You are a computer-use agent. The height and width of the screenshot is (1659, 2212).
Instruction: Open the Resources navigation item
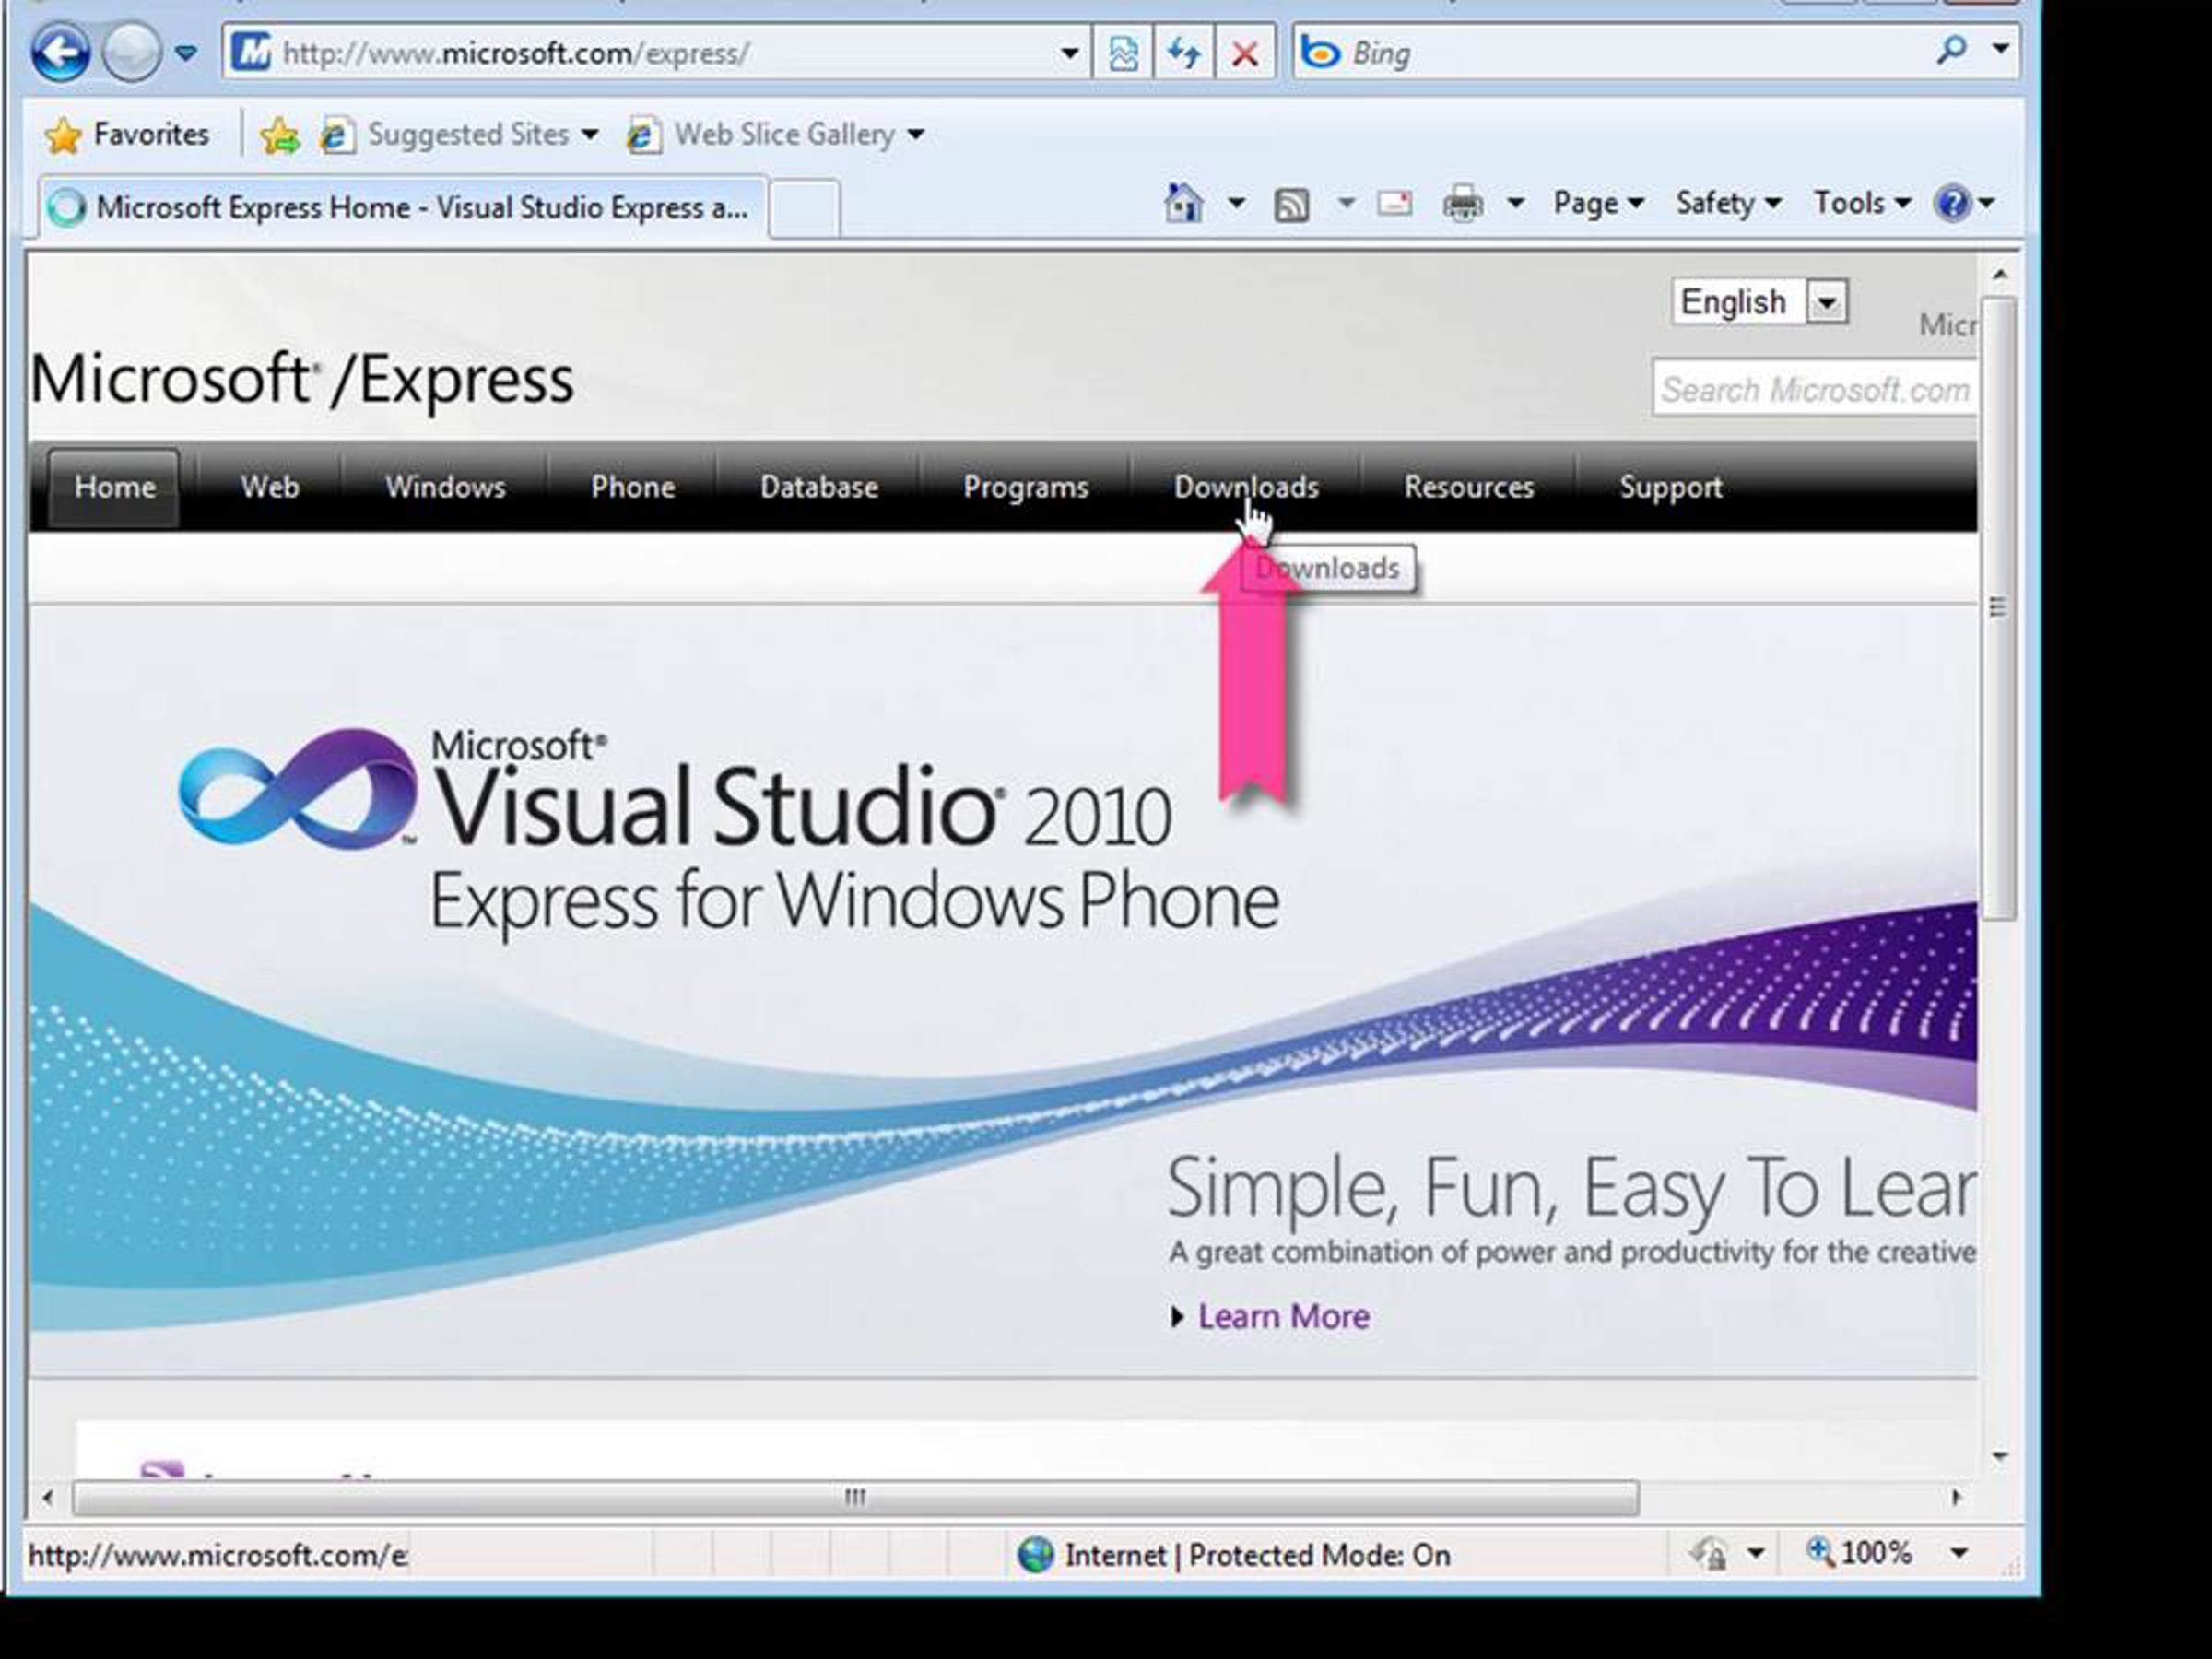(1469, 487)
